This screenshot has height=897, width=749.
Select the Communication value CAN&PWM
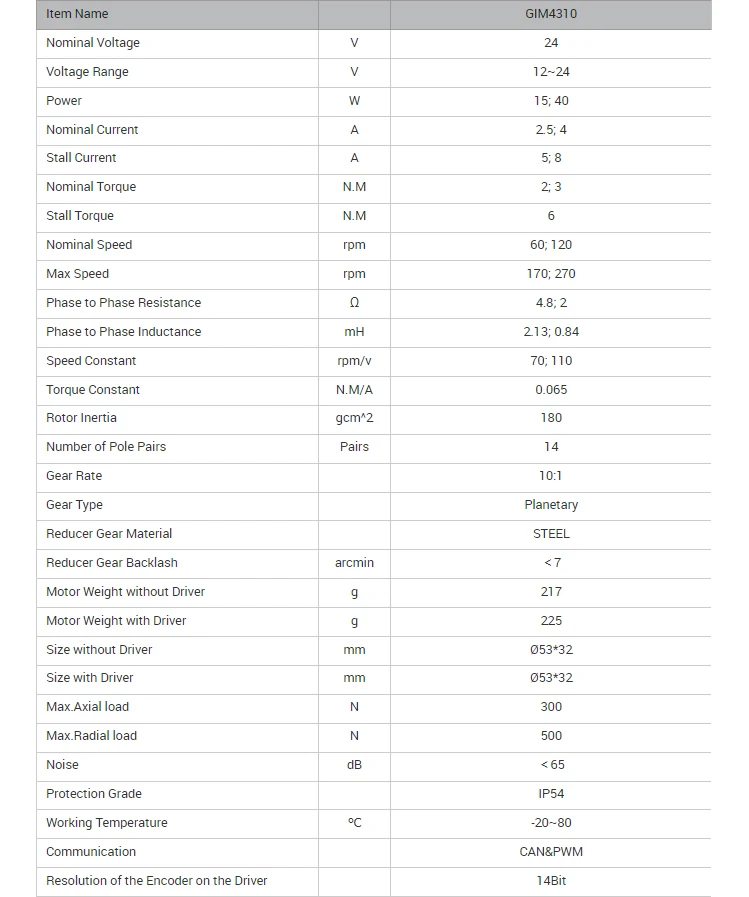pos(551,852)
